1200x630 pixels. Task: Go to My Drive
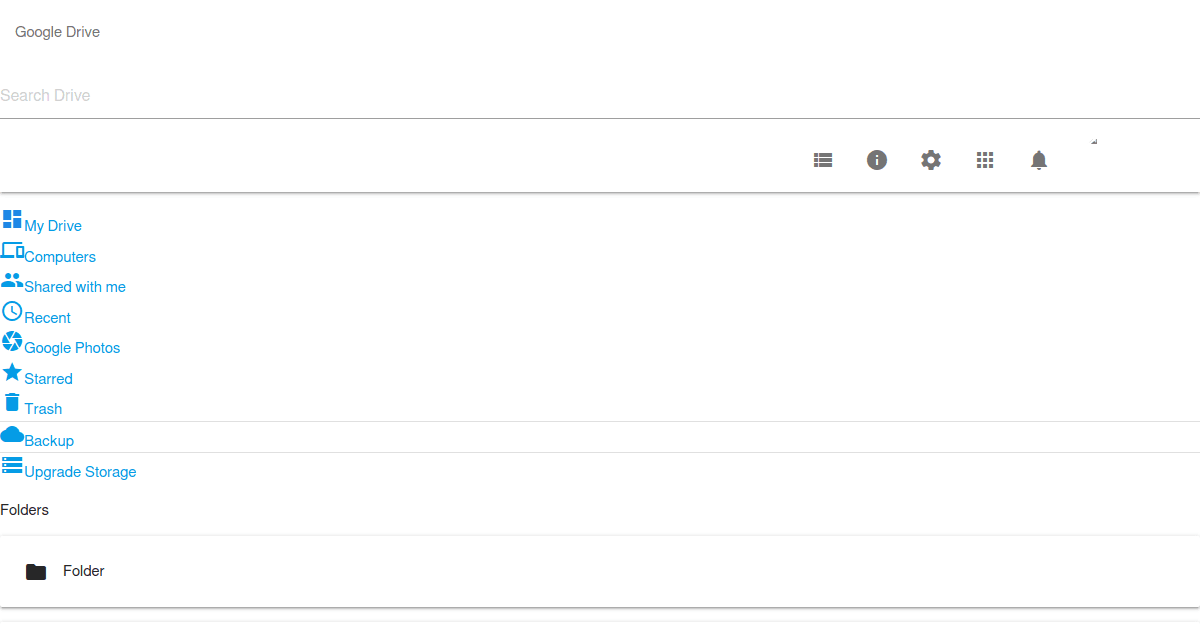click(52, 225)
